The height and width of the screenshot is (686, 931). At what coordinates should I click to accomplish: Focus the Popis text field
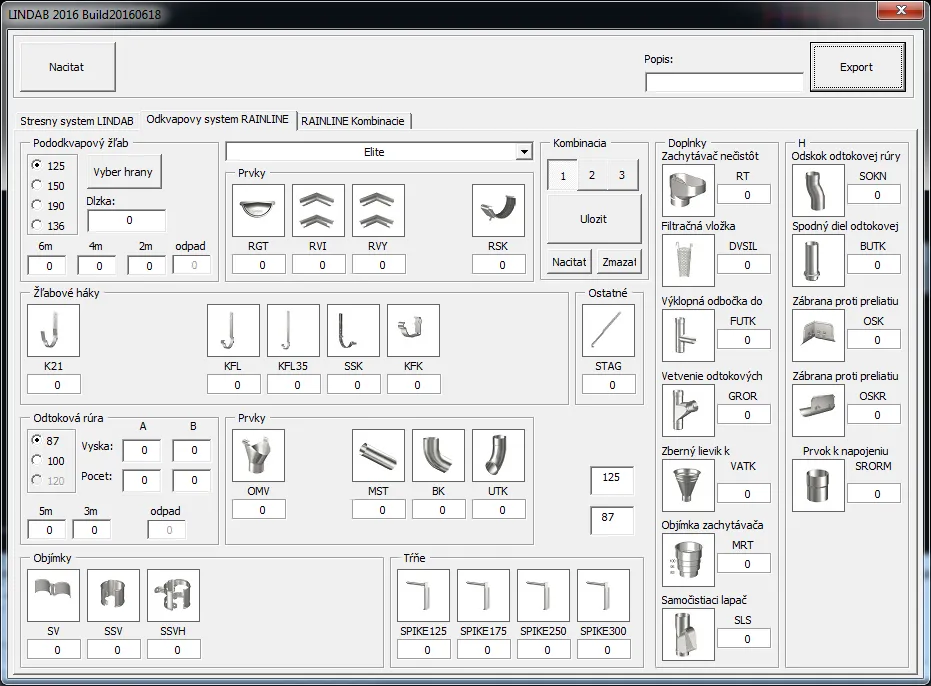coord(724,82)
